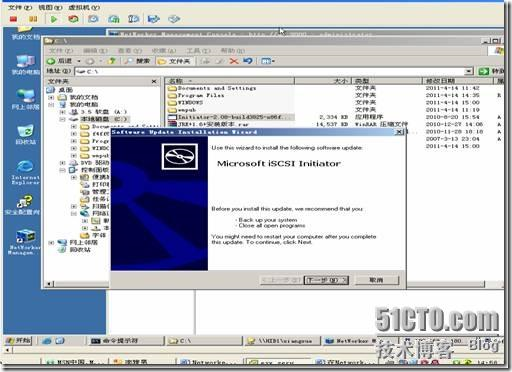The image size is (512, 372).
Task: Open the Explorer 工具 menu
Action: [198, 51]
